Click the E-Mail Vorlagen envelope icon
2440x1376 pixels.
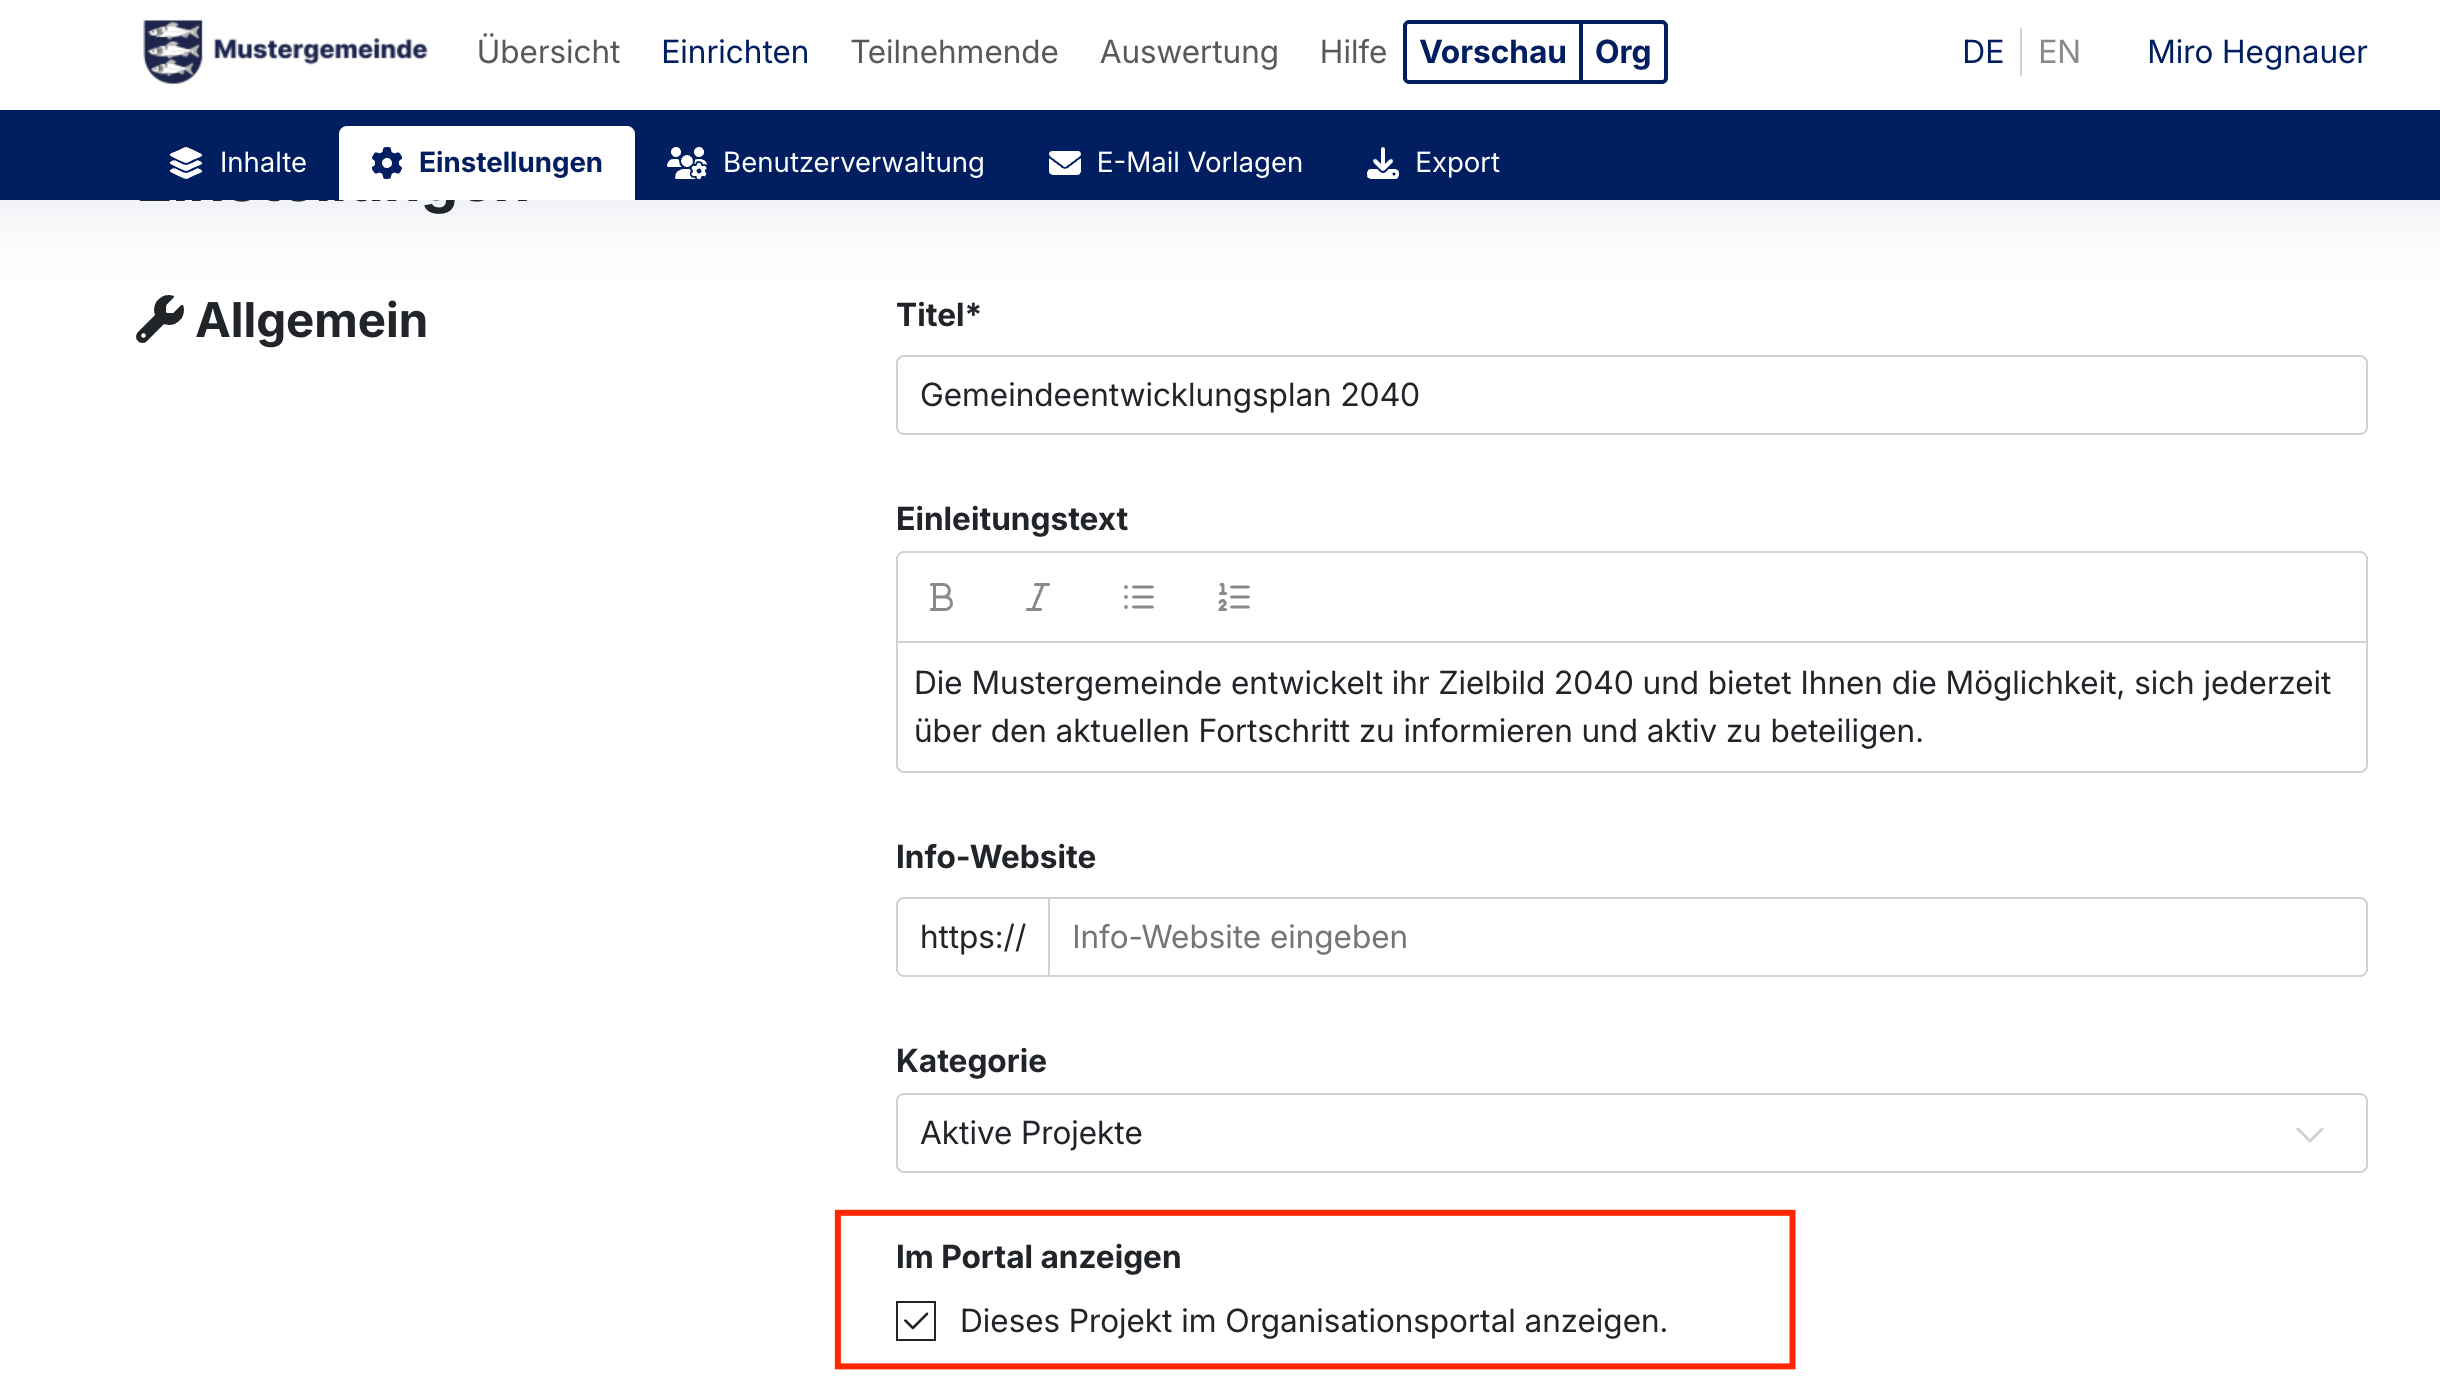[1064, 163]
